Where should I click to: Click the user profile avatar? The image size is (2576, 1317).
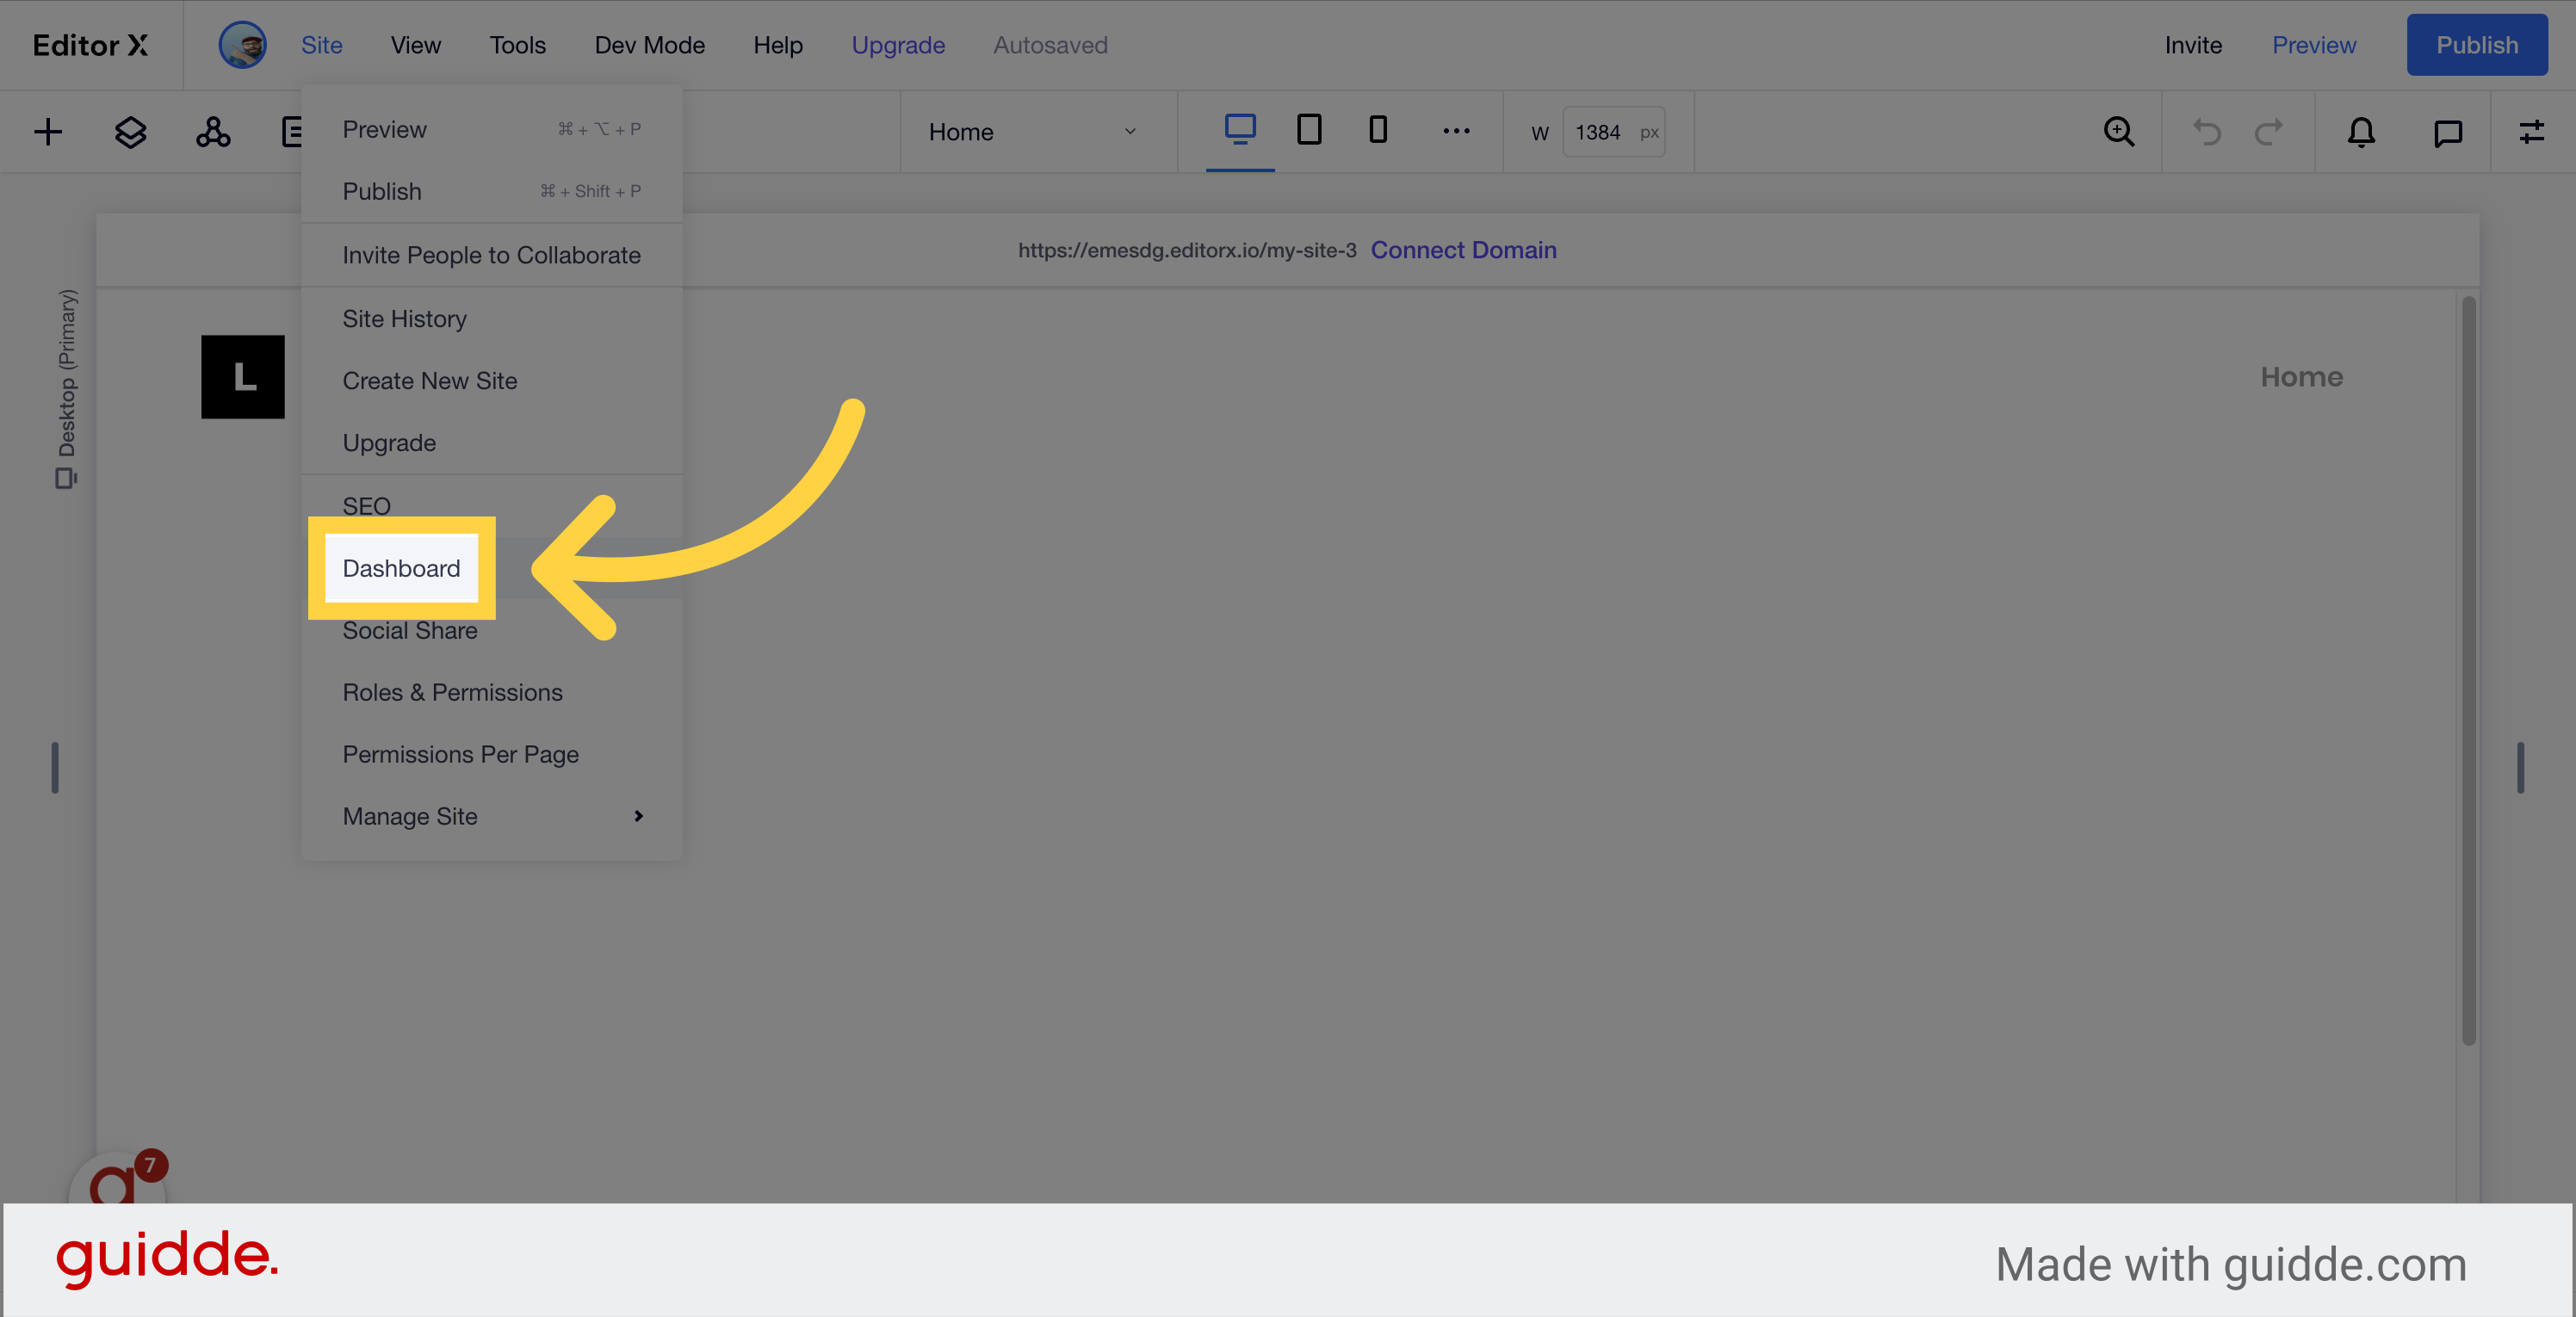(x=242, y=45)
